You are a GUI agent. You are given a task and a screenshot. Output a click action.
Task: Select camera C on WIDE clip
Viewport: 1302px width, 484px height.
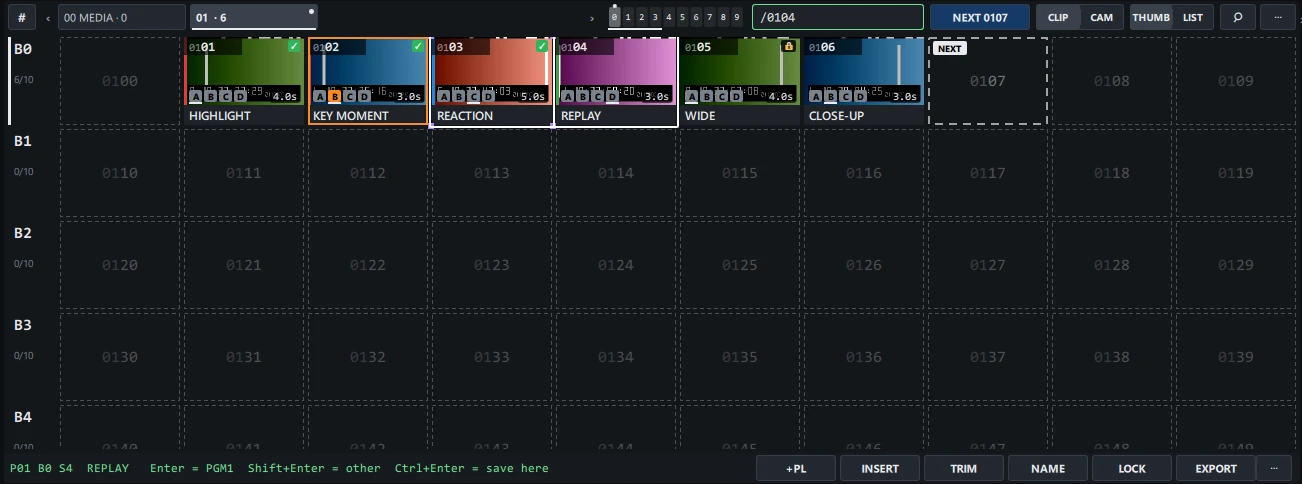click(720, 97)
